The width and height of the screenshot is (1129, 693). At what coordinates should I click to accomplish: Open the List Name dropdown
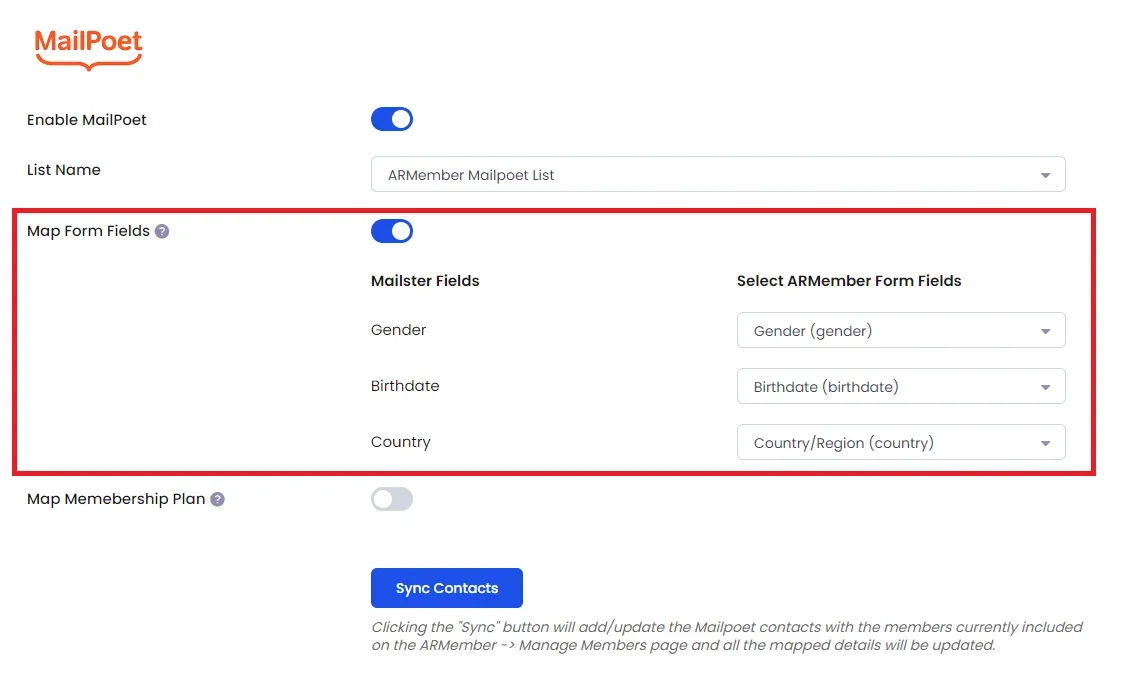(x=718, y=174)
